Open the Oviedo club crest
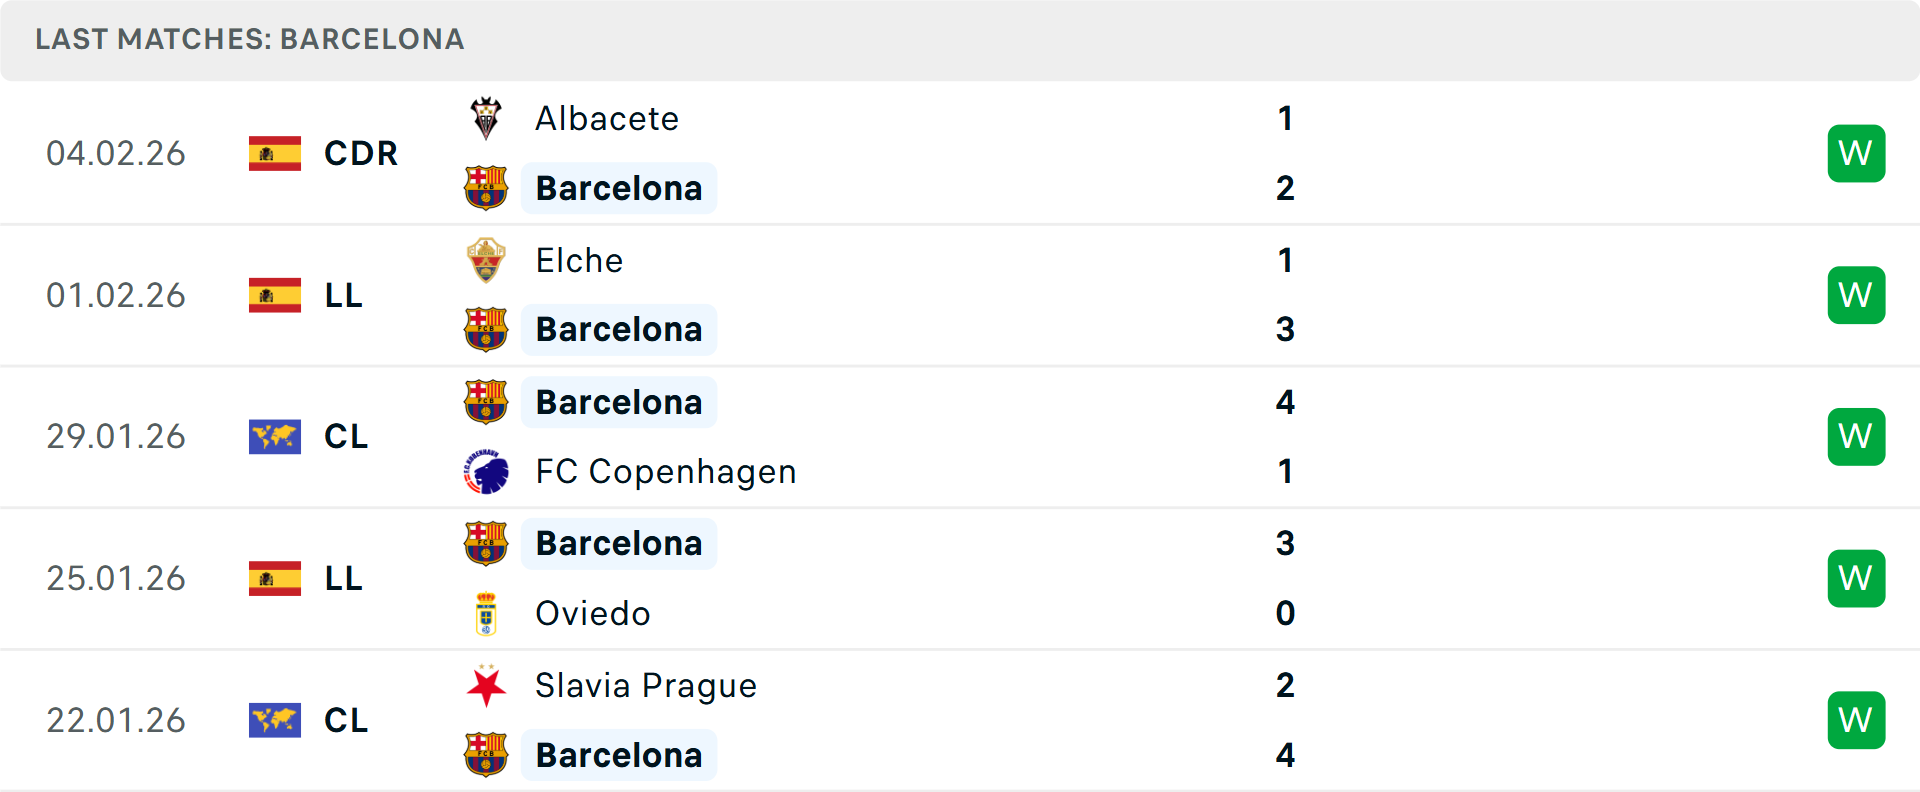 click(486, 613)
